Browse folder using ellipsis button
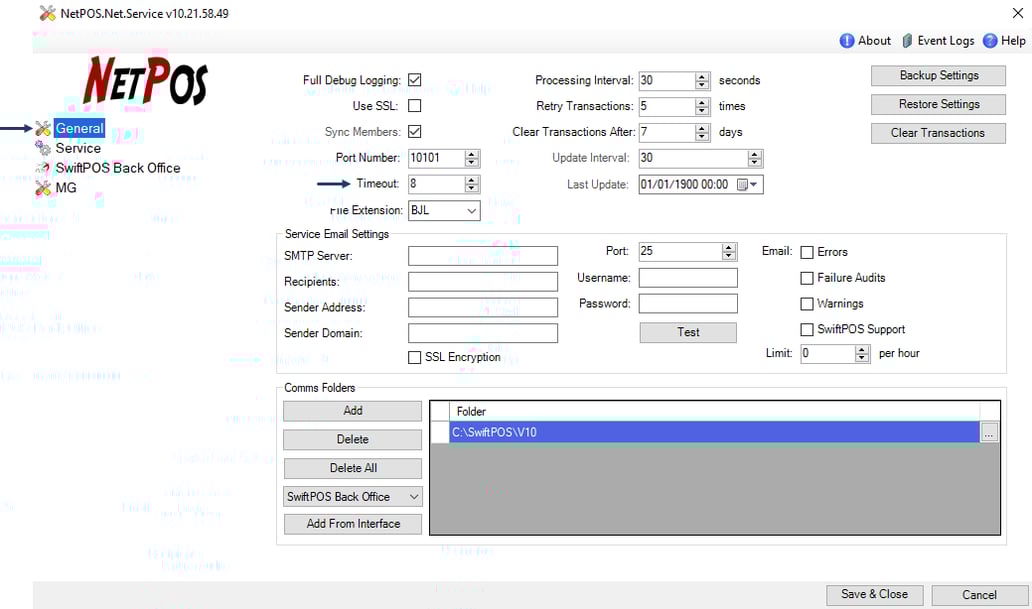The height and width of the screenshot is (609, 1032). 989,433
